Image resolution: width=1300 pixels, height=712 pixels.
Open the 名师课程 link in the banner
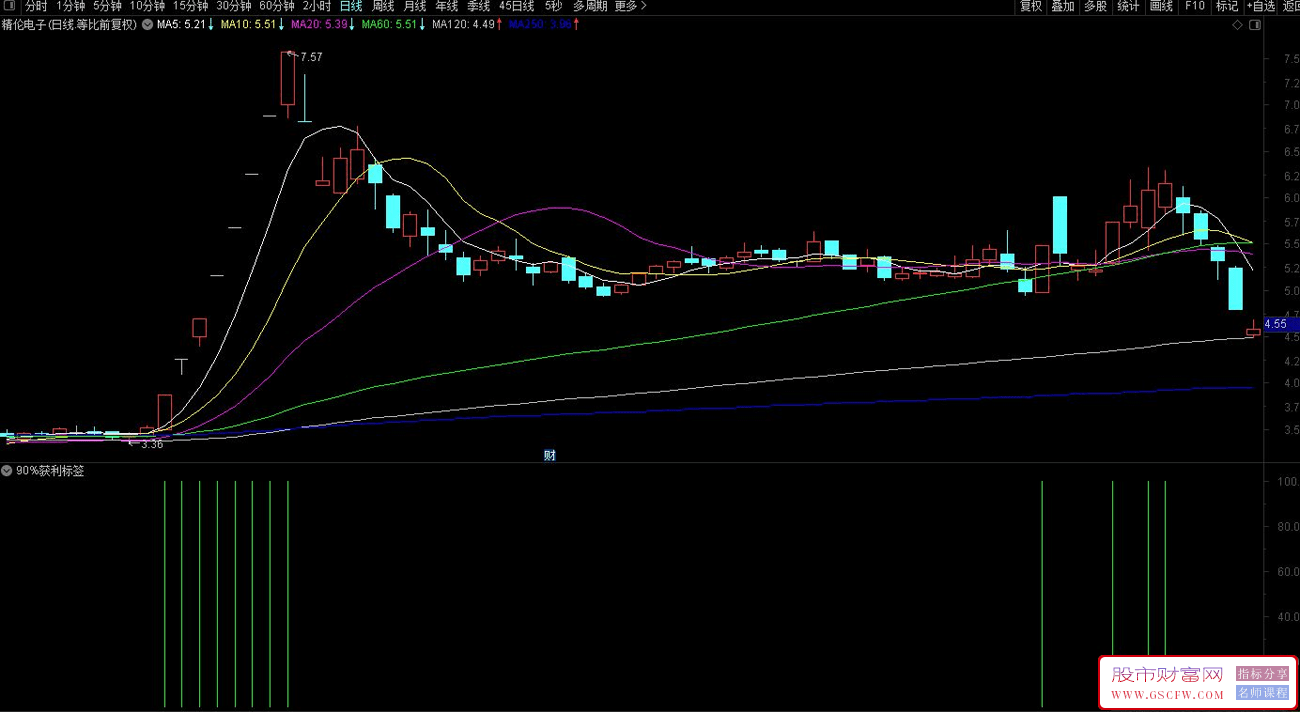pos(1262,693)
